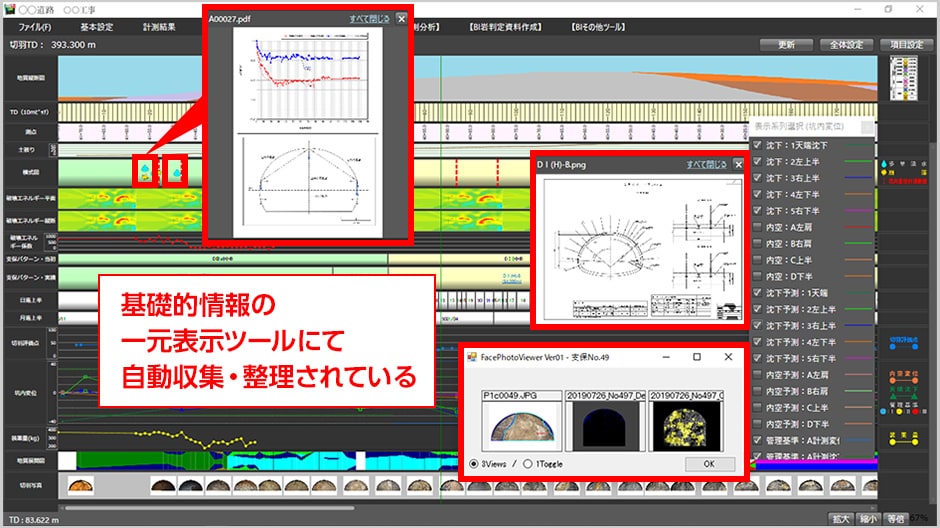Viewport: 940px width, 528px height.
Task: Click the 内空変位 orange legend icon
Action: coord(903,377)
